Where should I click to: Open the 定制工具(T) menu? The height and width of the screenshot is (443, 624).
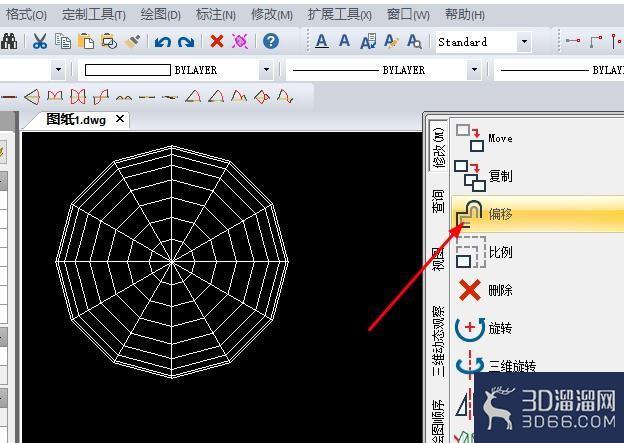click(x=94, y=15)
